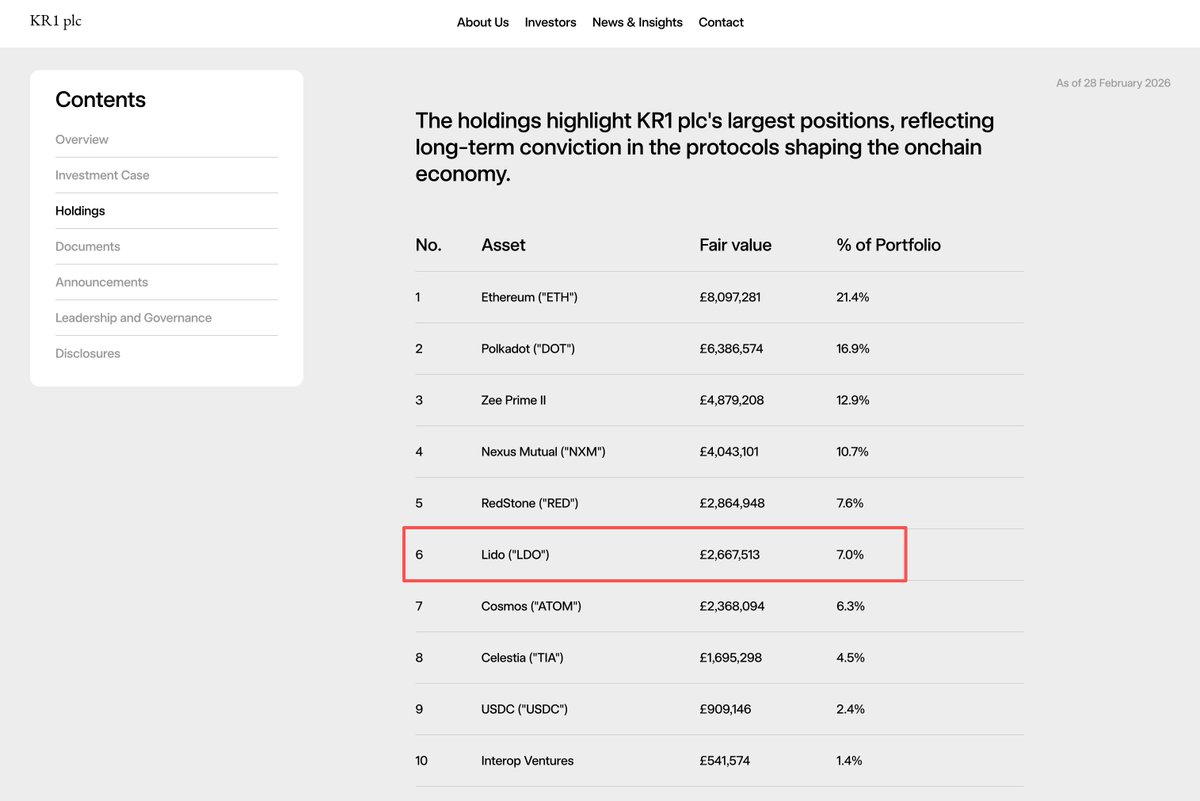1200x801 pixels.
Task: Click the Fair value column header
Action: (735, 245)
